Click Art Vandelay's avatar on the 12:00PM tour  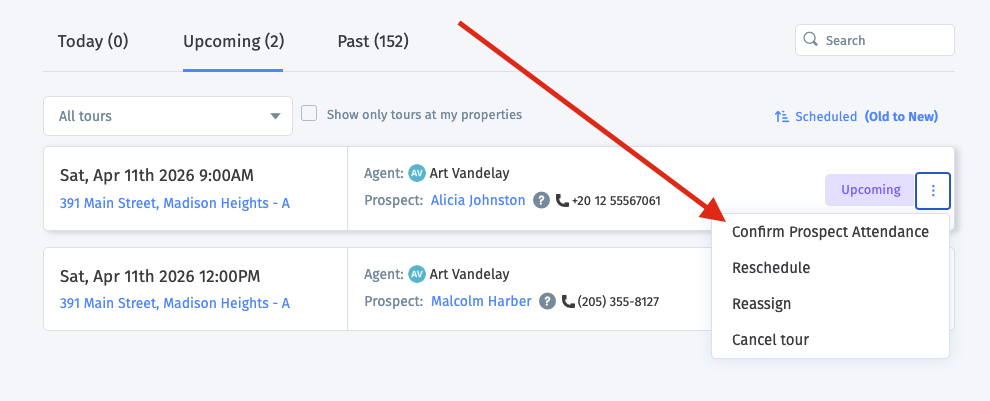pyautogui.click(x=417, y=274)
